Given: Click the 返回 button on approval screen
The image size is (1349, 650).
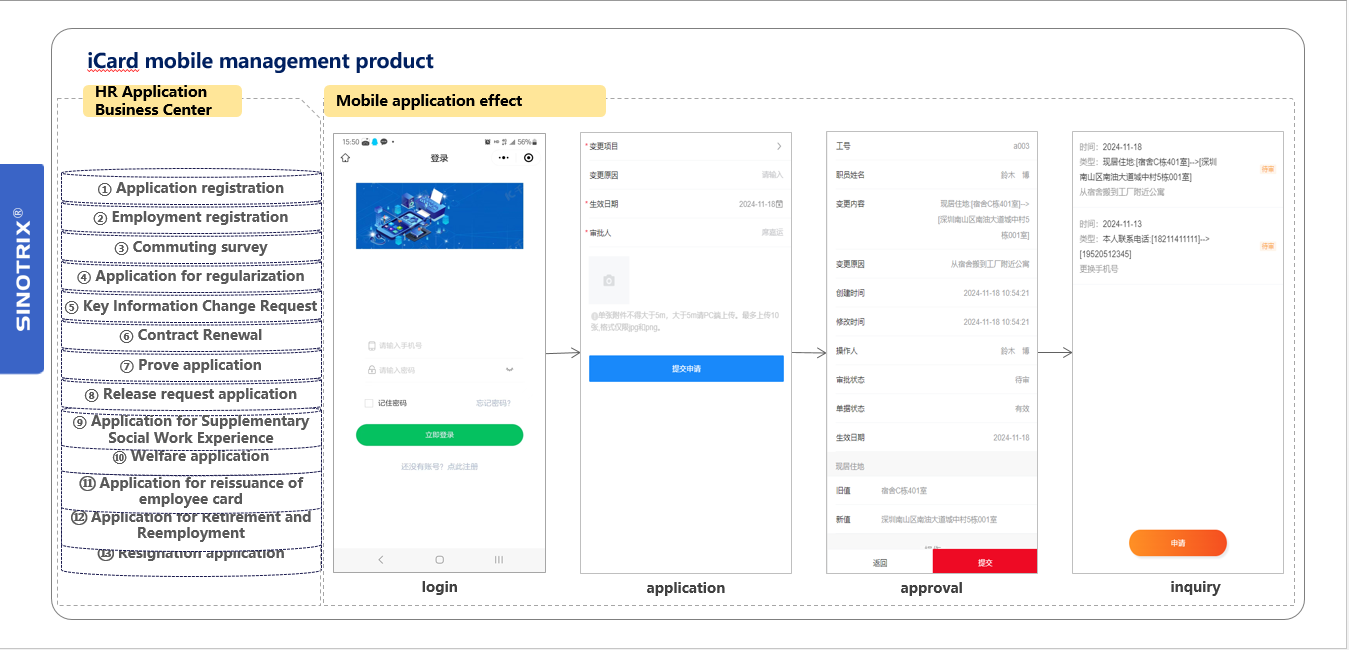Looking at the screenshot, I should point(880,562).
